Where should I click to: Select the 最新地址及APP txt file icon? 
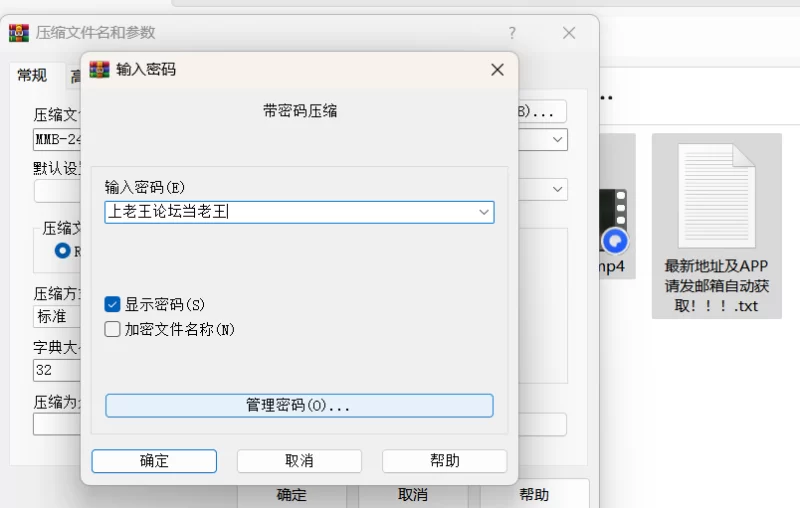716,196
